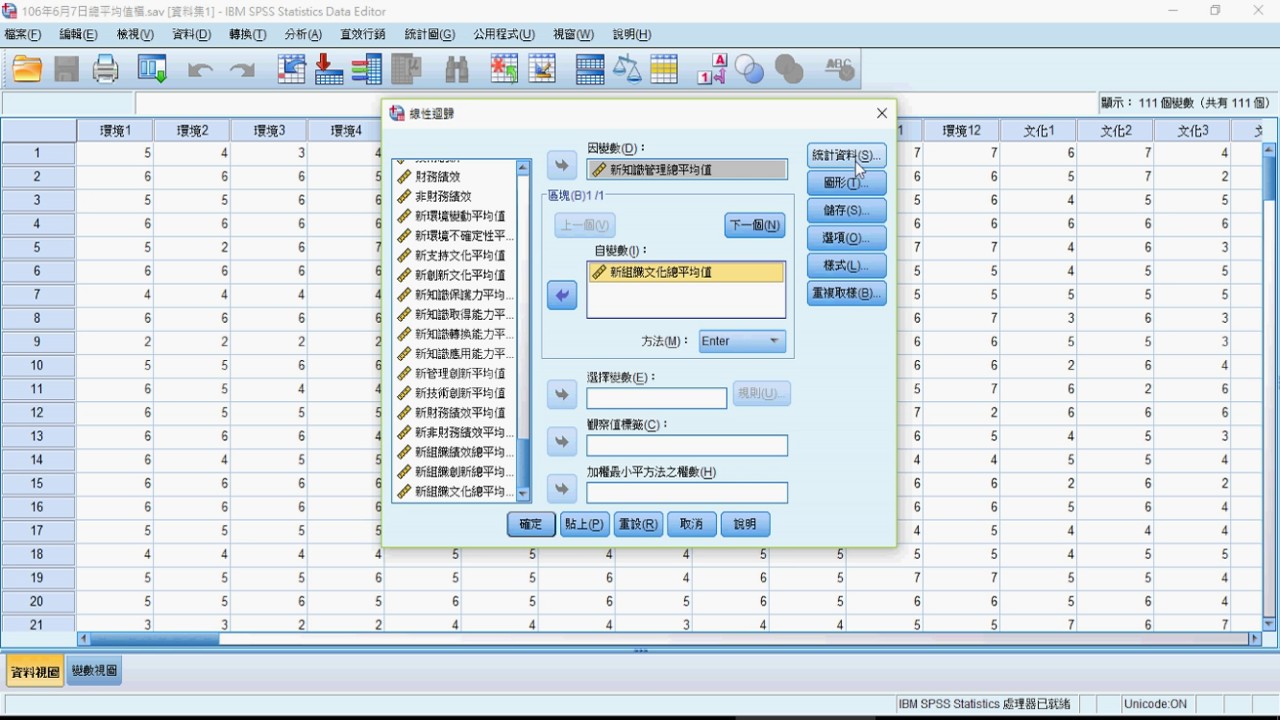Click the Value labels icon
Image resolution: width=1280 pixels, height=720 pixels.
tap(712, 69)
